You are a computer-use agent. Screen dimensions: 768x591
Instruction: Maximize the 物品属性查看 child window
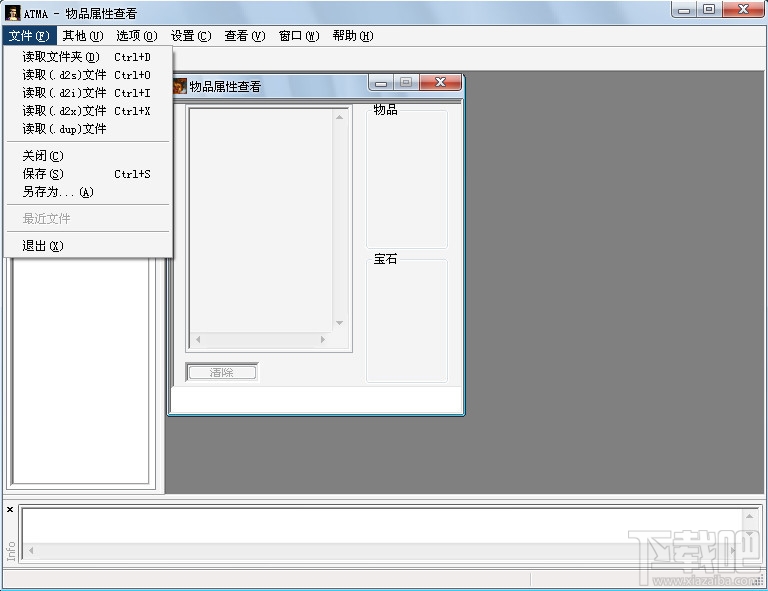click(406, 83)
